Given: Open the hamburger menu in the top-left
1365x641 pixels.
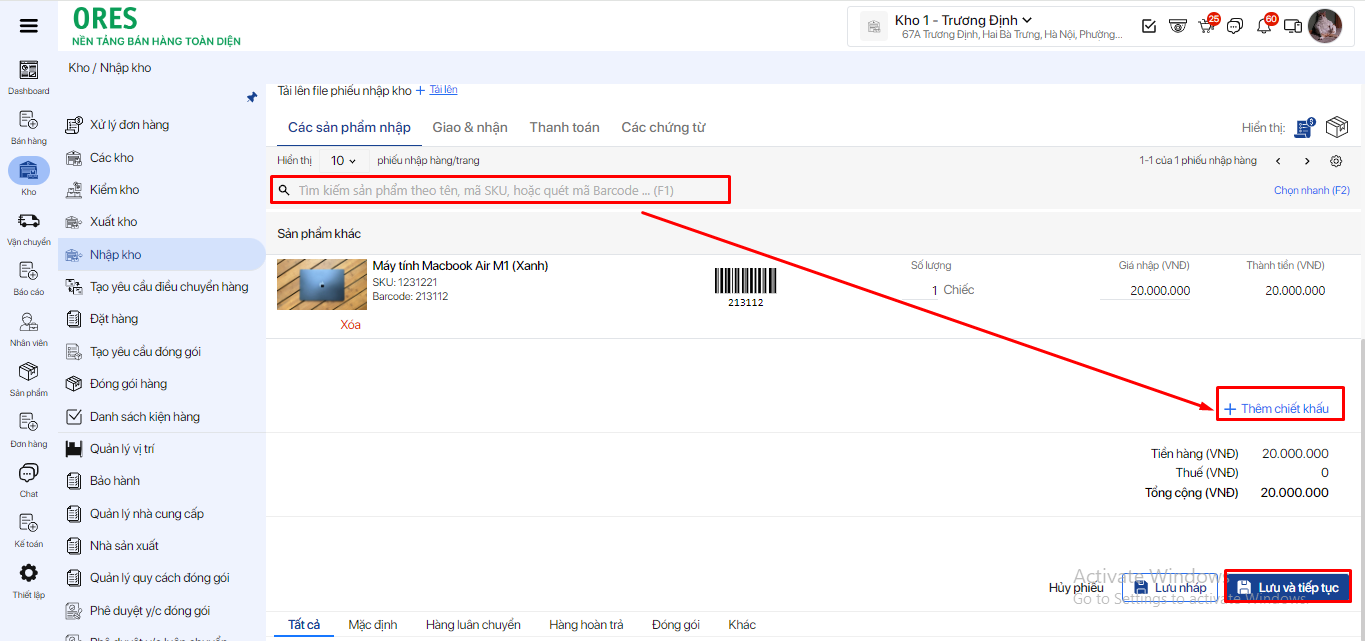Looking at the screenshot, I should 29,26.
